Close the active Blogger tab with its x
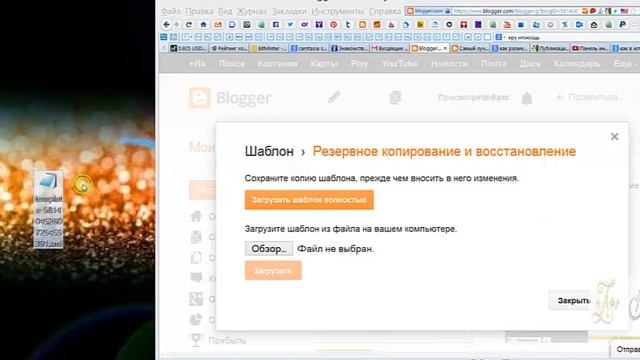The width and height of the screenshot is (640, 360). pos(445,48)
